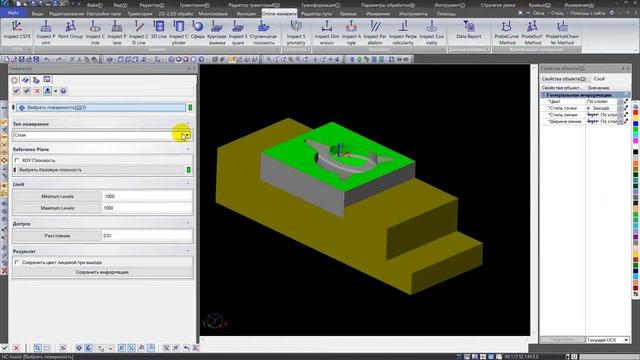The image size is (640, 360).
Task: Toggle green indicator beside Выбрать базовую плоскость
Action: pos(189,170)
